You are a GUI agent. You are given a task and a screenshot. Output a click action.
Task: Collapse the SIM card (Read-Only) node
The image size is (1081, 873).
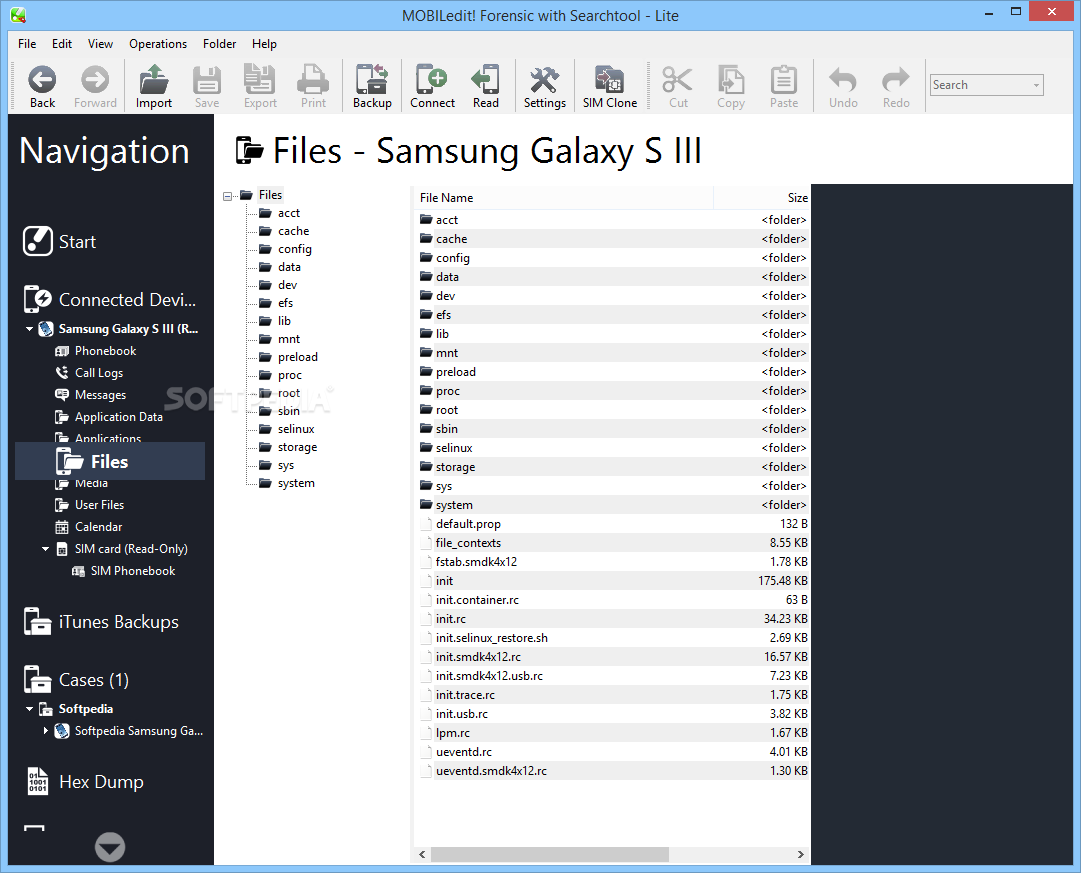[46, 549]
